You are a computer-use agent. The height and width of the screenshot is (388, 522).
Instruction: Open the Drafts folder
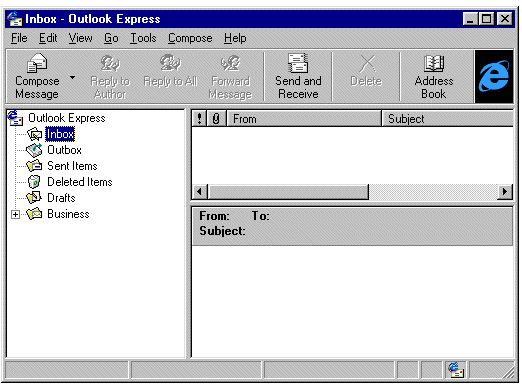pyautogui.click(x=61, y=198)
